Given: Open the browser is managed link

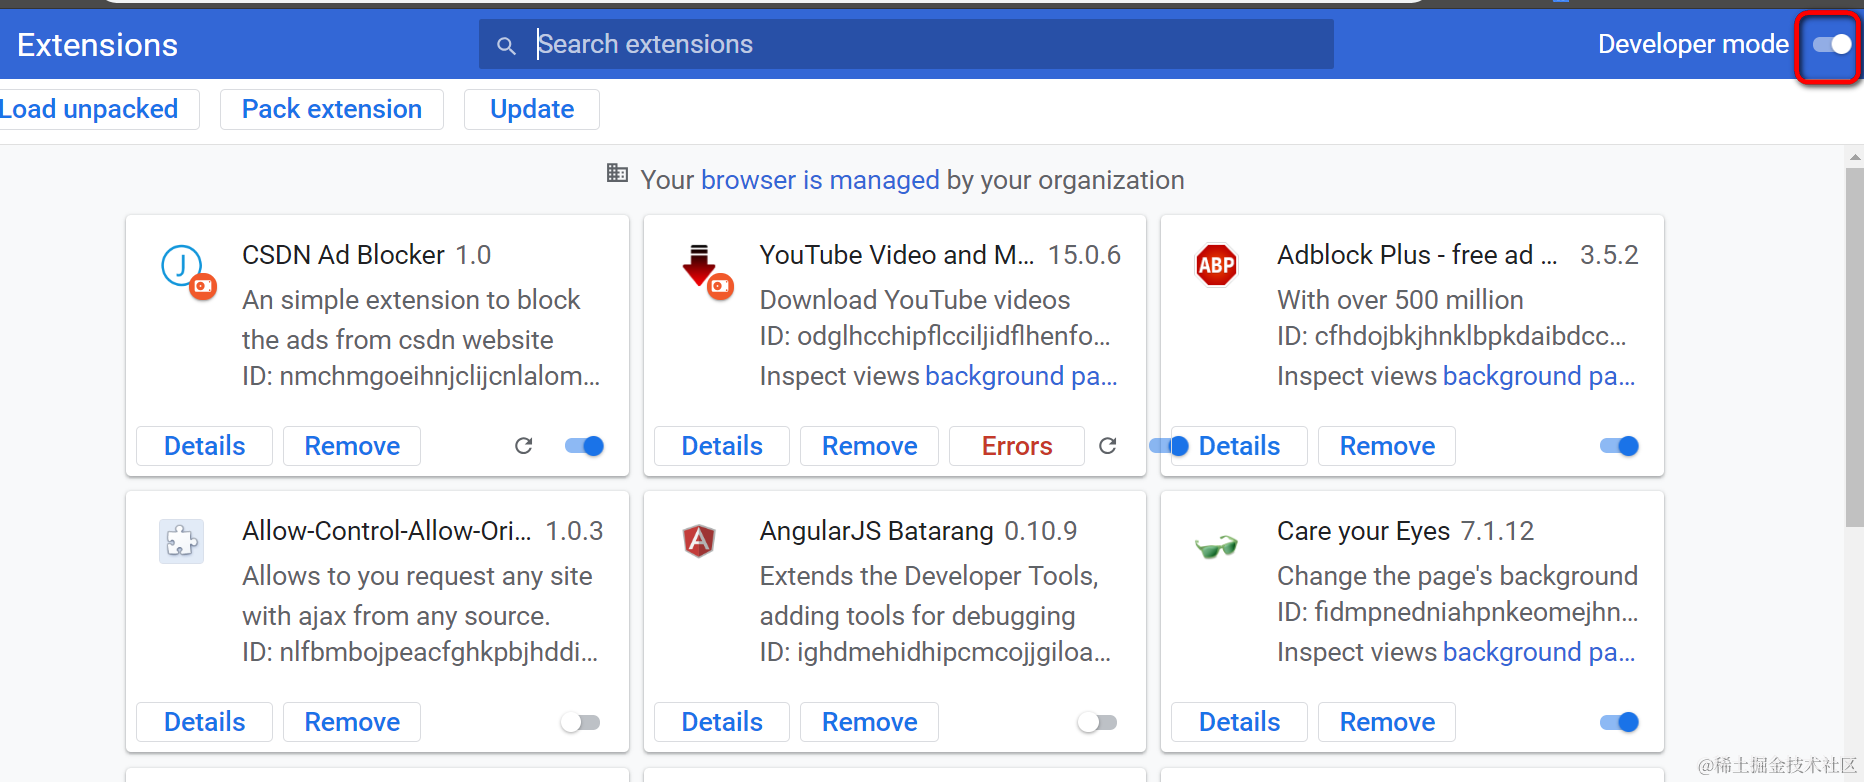Looking at the screenshot, I should 820,180.
